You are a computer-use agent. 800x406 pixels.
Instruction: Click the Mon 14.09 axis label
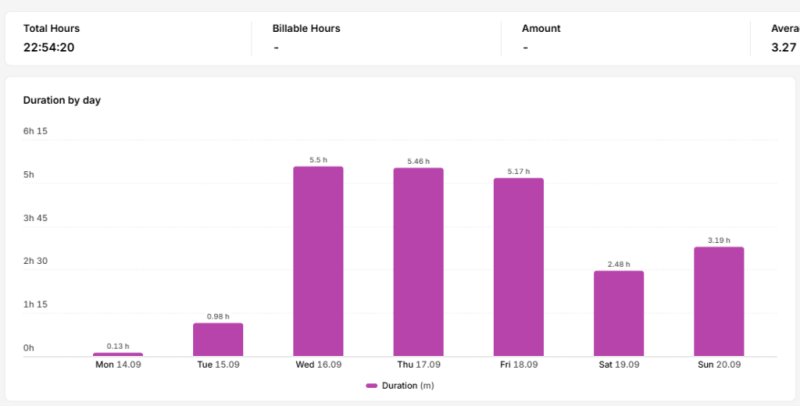point(118,365)
